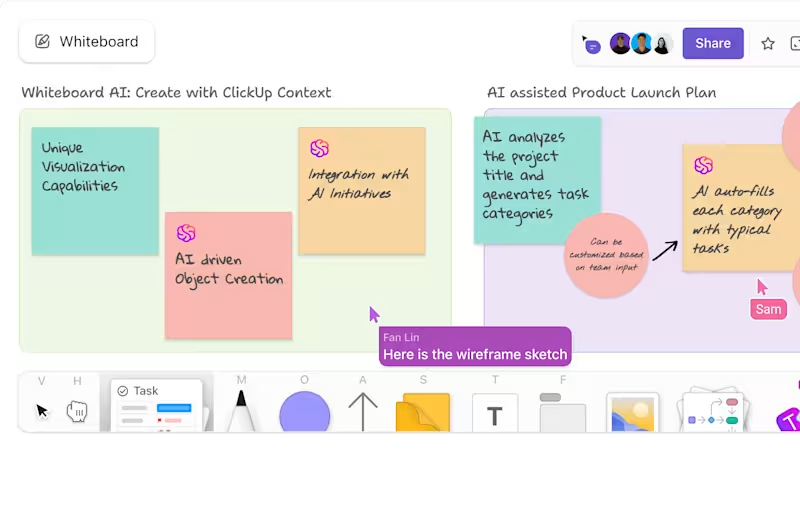Toggle the cursor chat comment icon
This screenshot has width=800, height=519.
coord(592,44)
